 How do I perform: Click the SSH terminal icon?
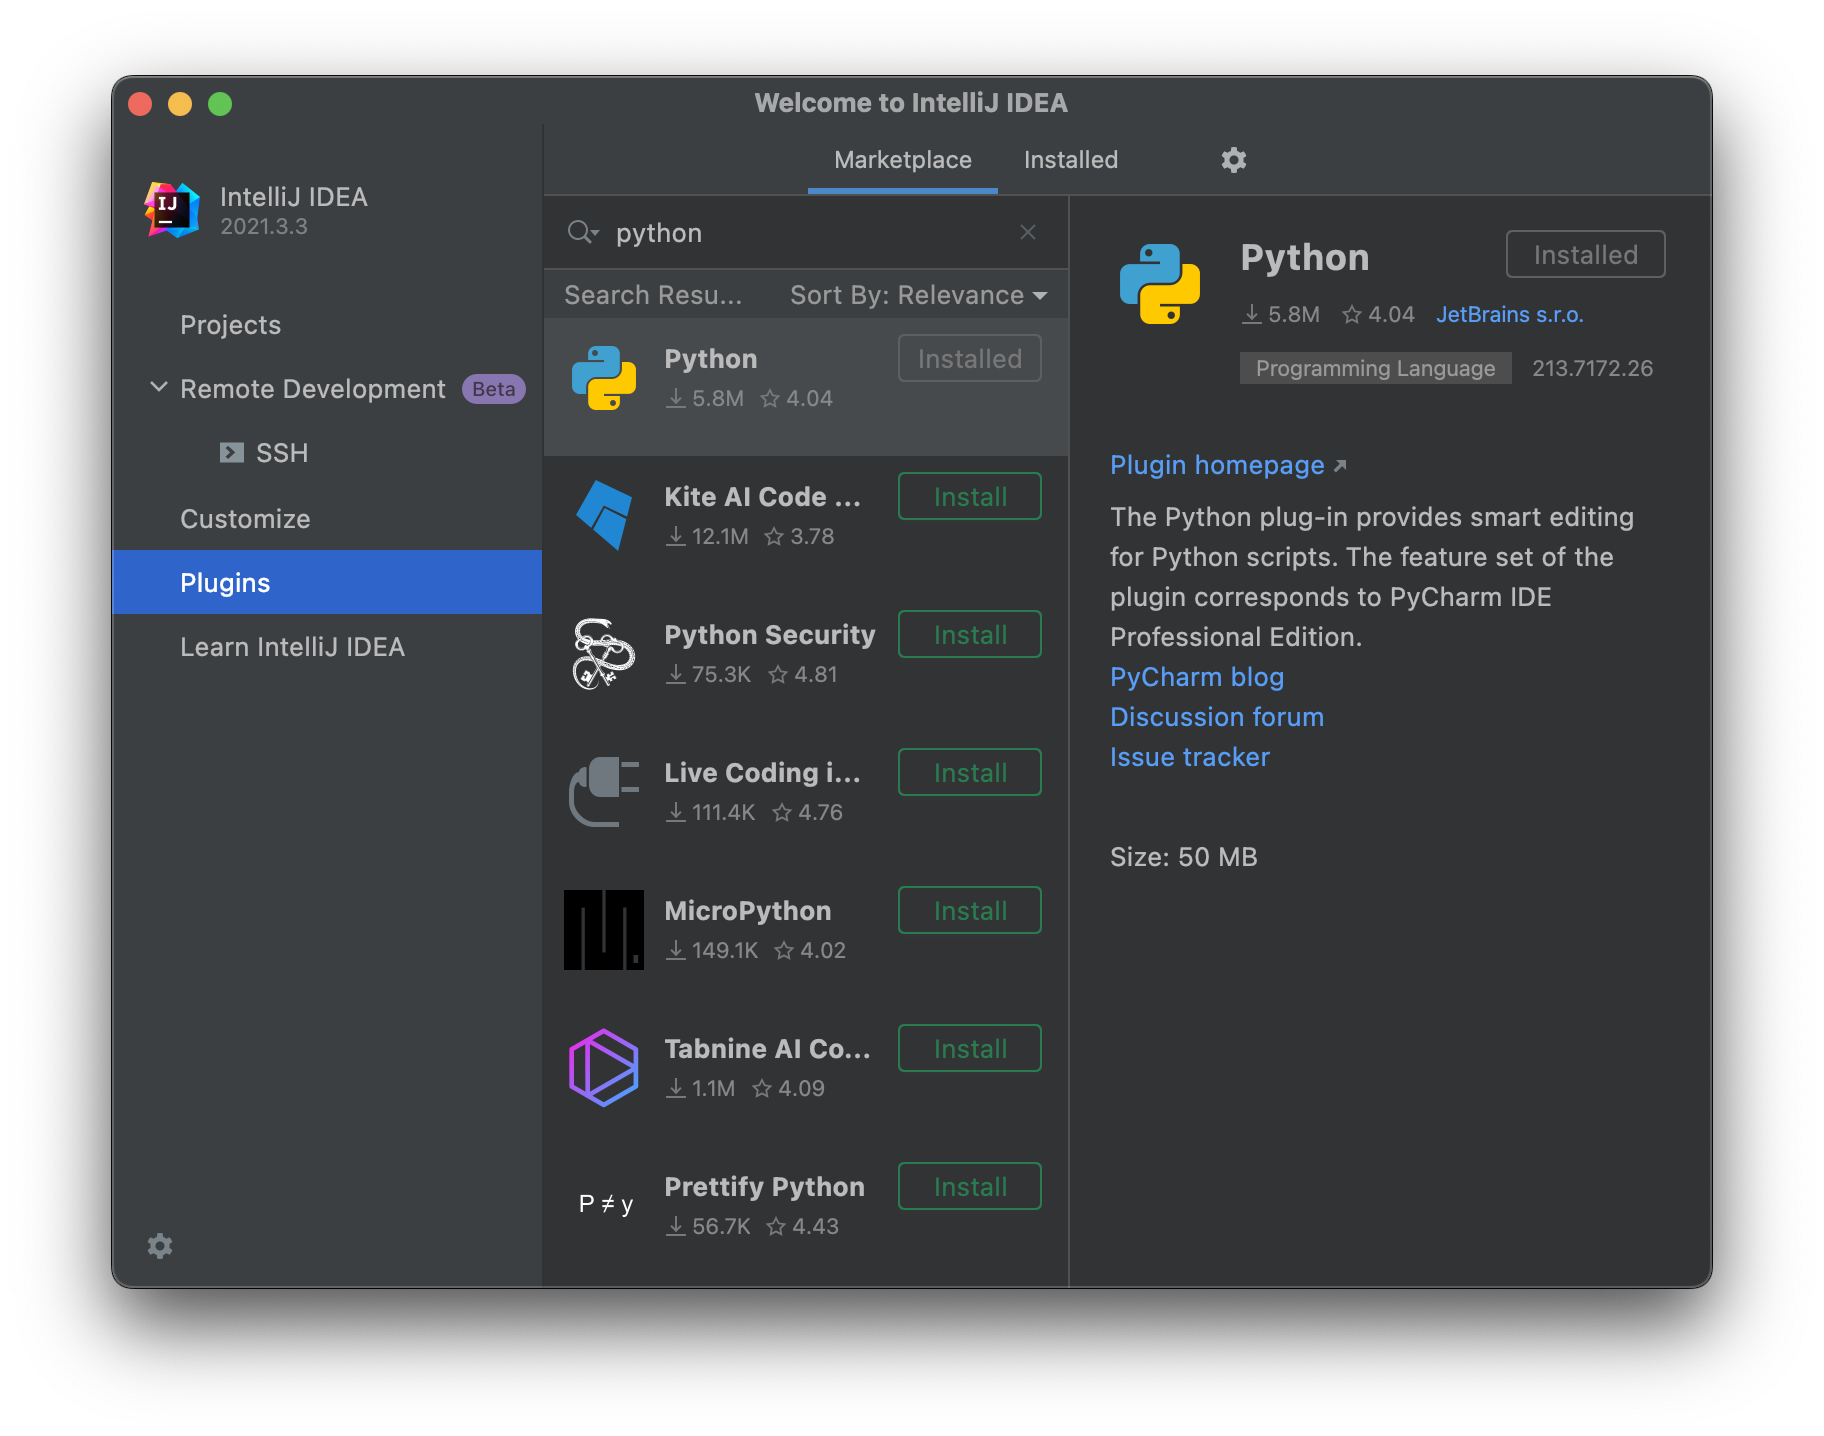(x=232, y=453)
